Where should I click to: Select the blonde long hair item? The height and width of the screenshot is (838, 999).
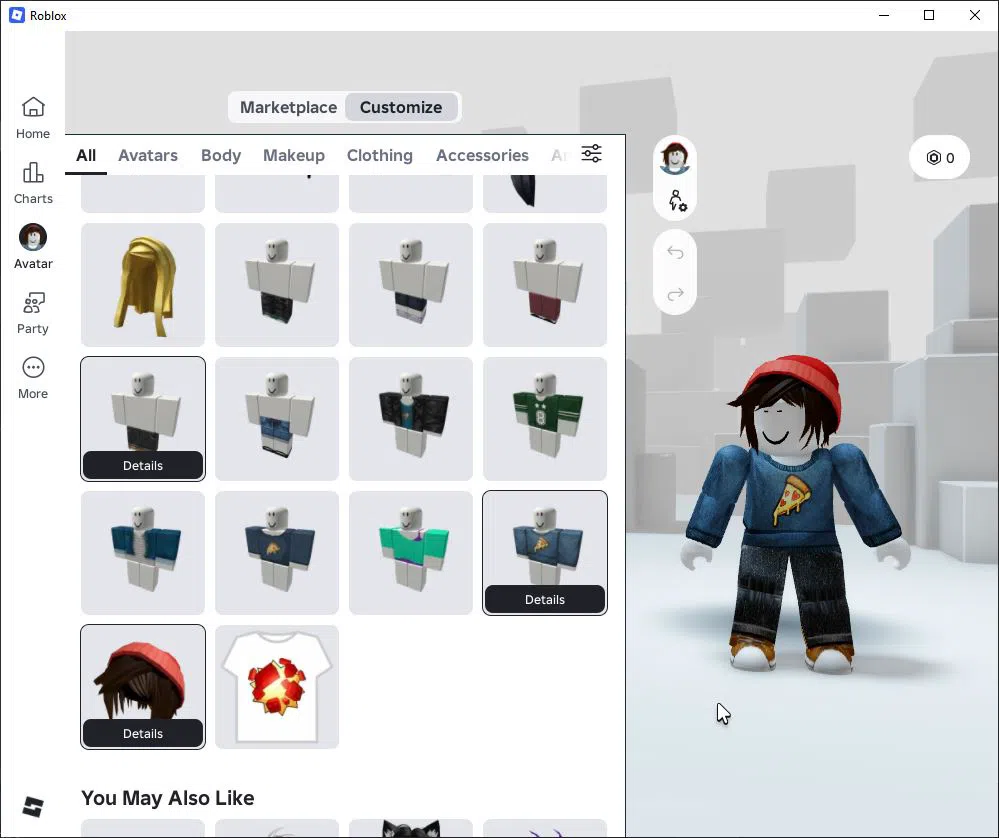coord(143,285)
